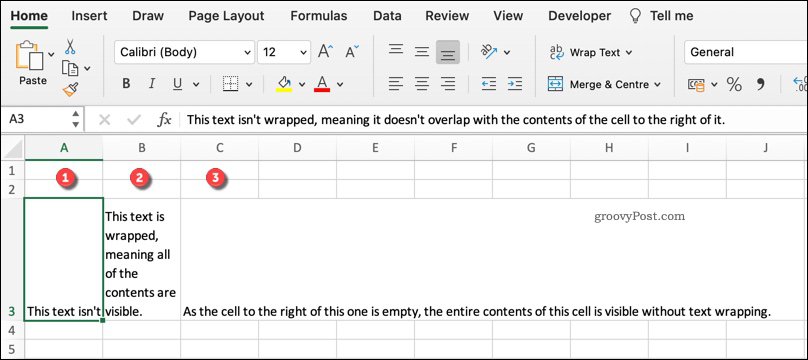Open the currency format dropdown arrow
This screenshot has width=808, height=360.
(714, 84)
